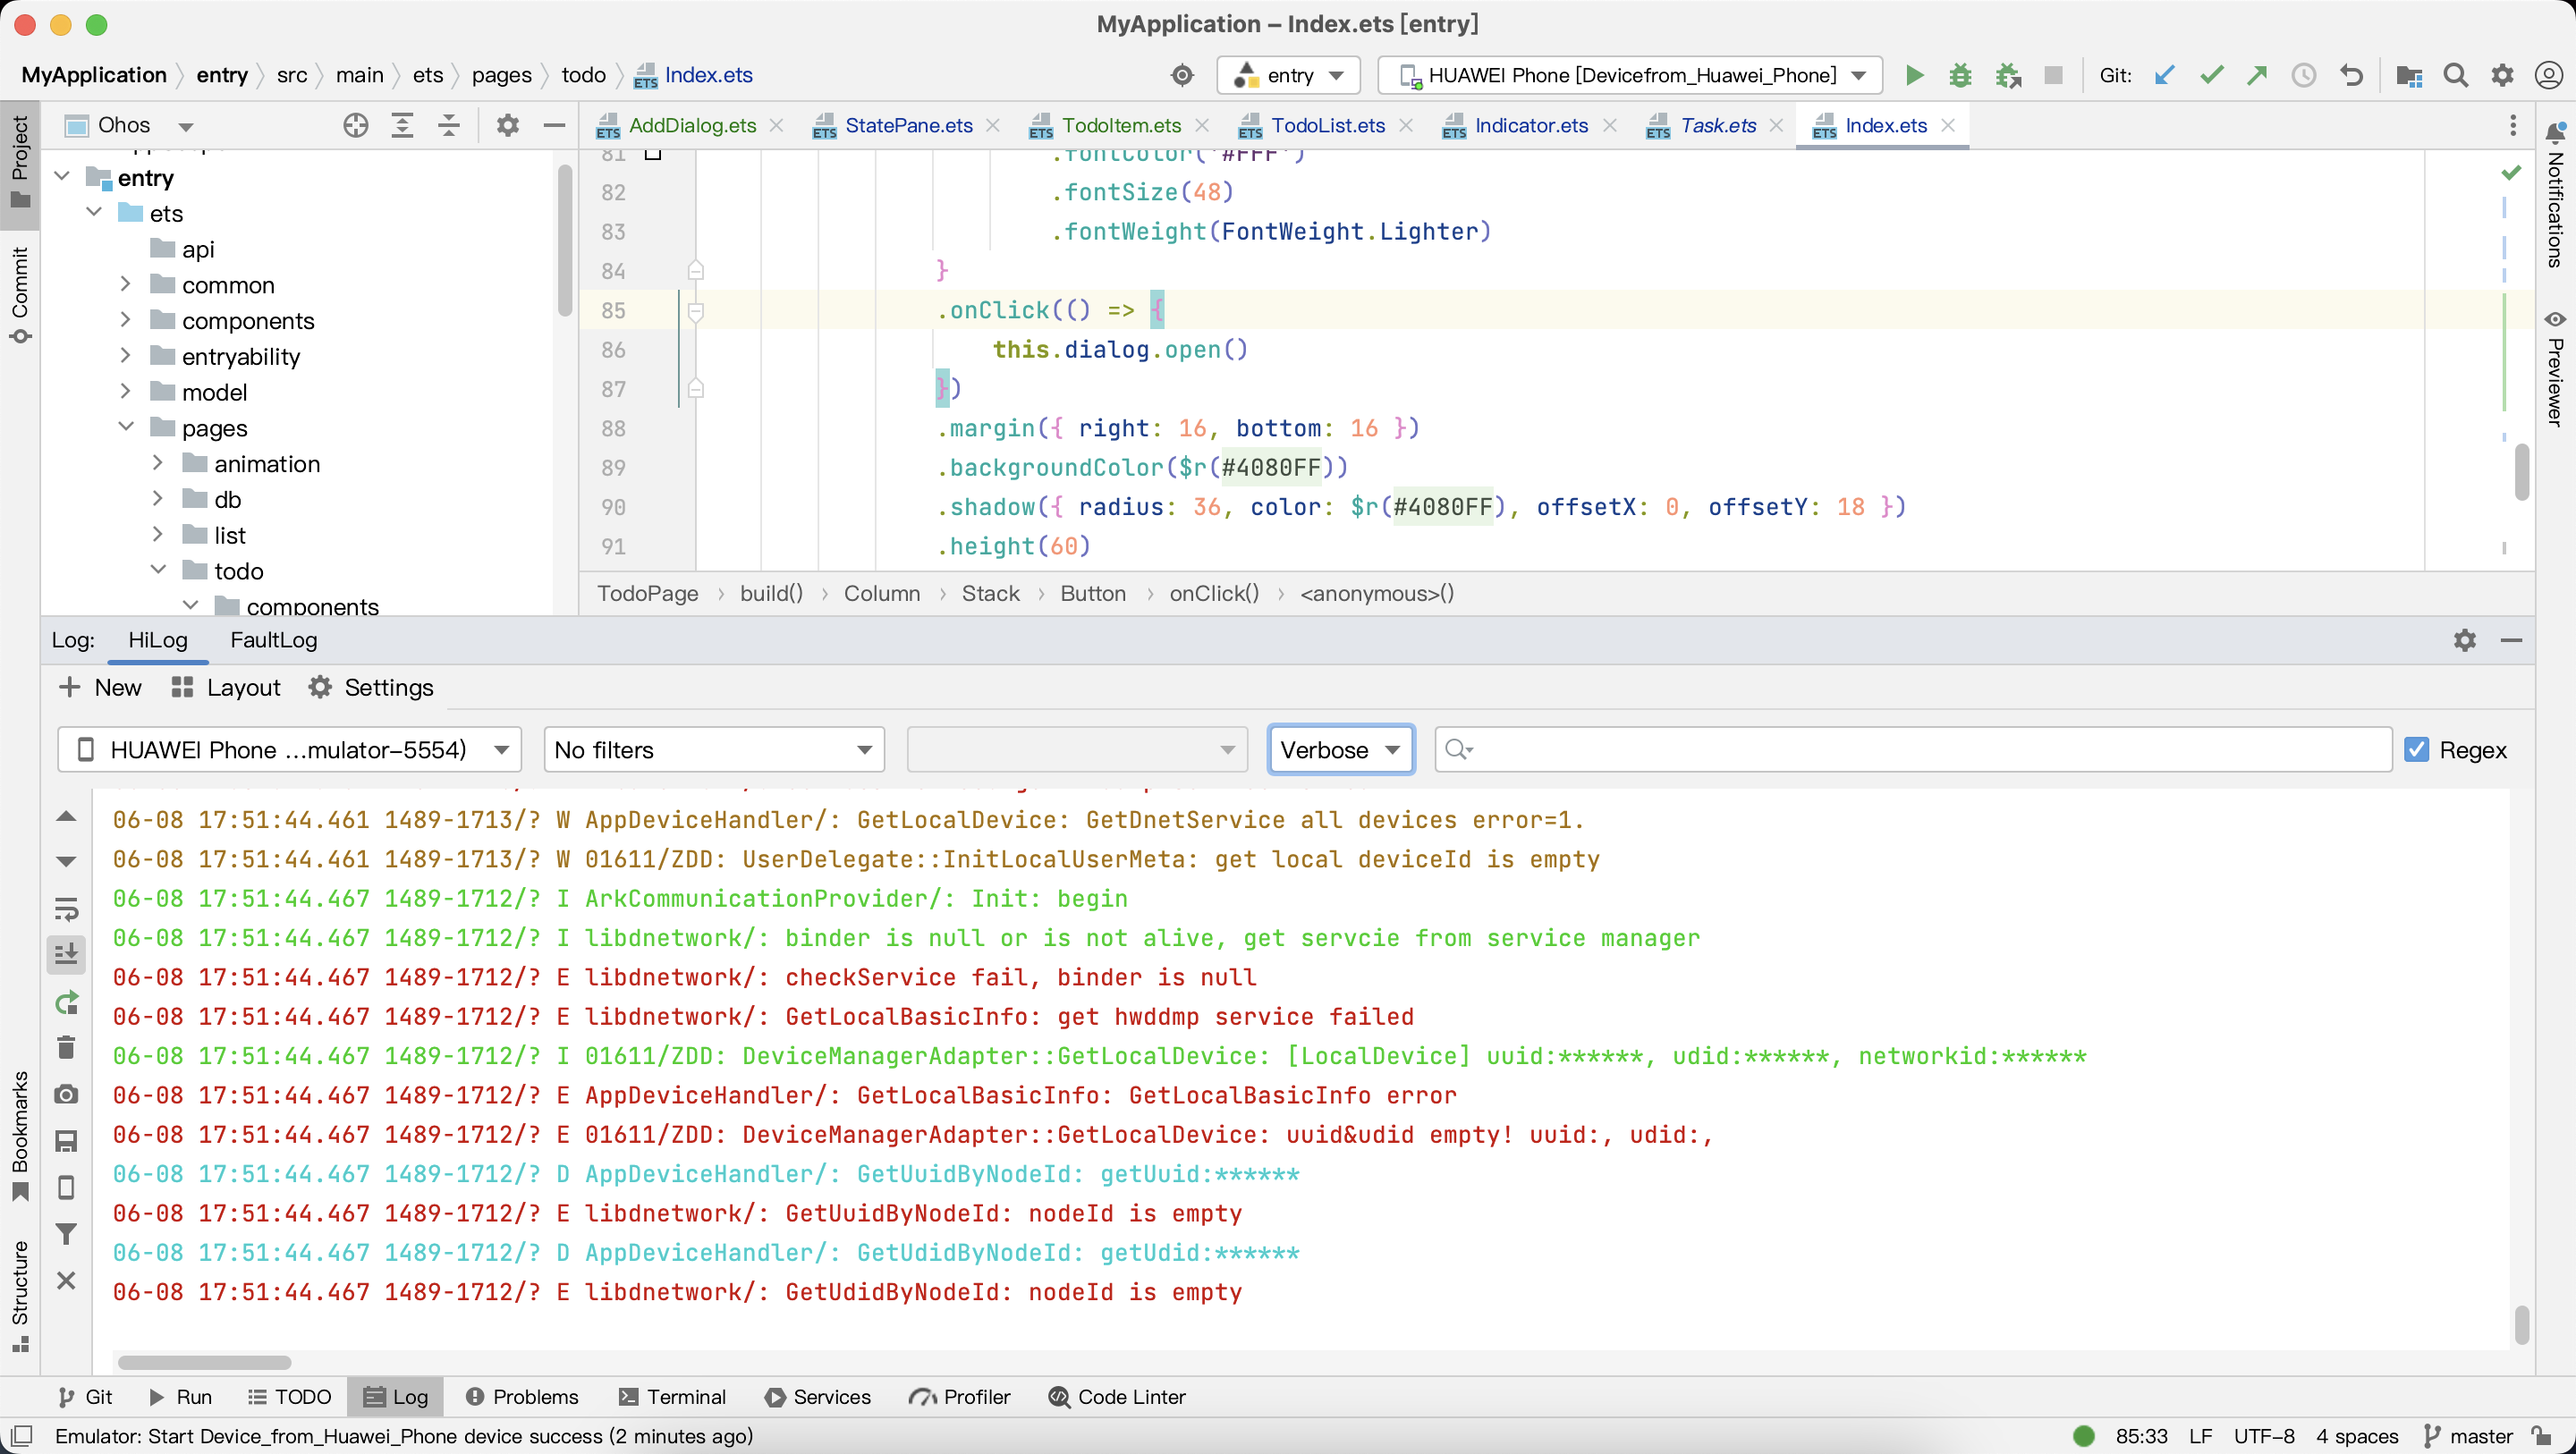
Task: Open log Settings button
Action: pos(371,687)
